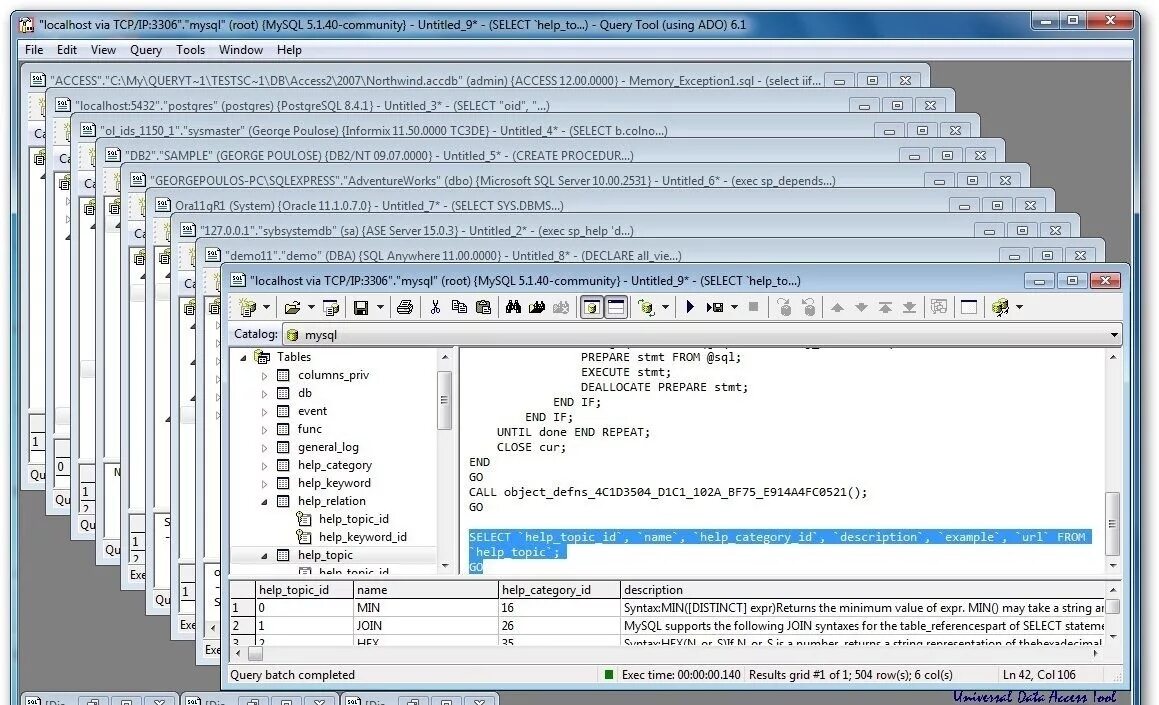Click the Find binoculars icon
The width and height of the screenshot is (1159, 705).
(x=513, y=307)
